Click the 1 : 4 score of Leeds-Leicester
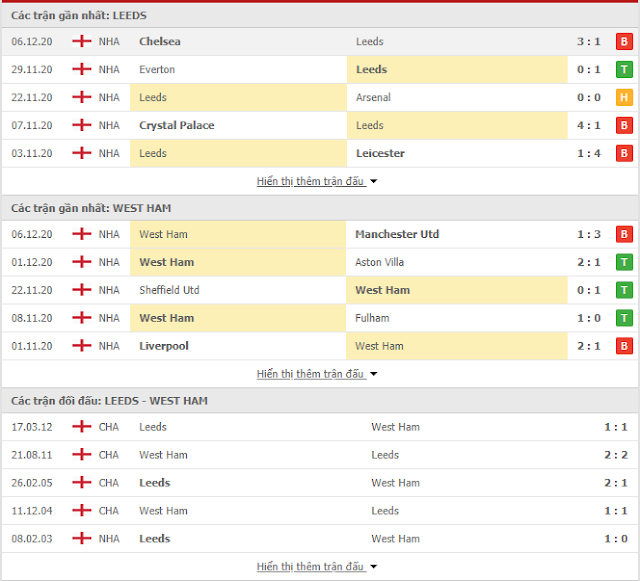 [x=589, y=153]
